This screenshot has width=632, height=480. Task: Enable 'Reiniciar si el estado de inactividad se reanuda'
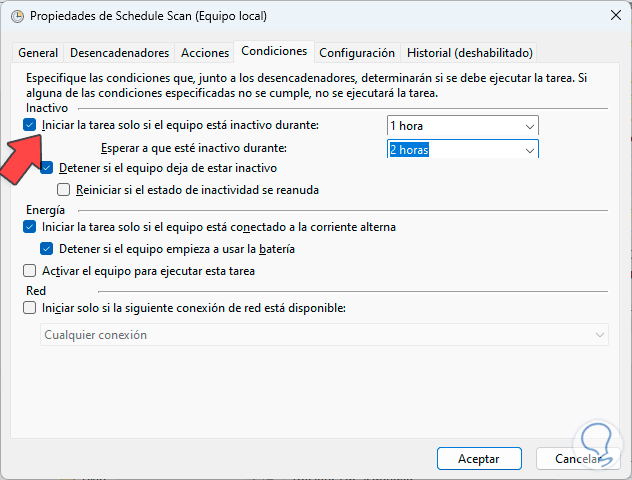coord(65,189)
